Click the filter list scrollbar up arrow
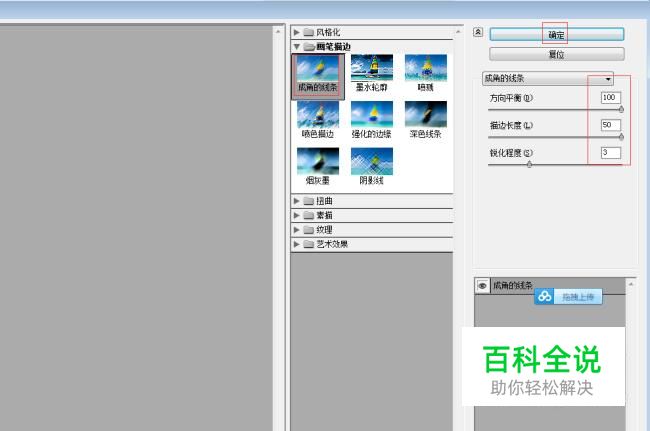Image resolution: width=650 pixels, height=431 pixels. pos(458,31)
